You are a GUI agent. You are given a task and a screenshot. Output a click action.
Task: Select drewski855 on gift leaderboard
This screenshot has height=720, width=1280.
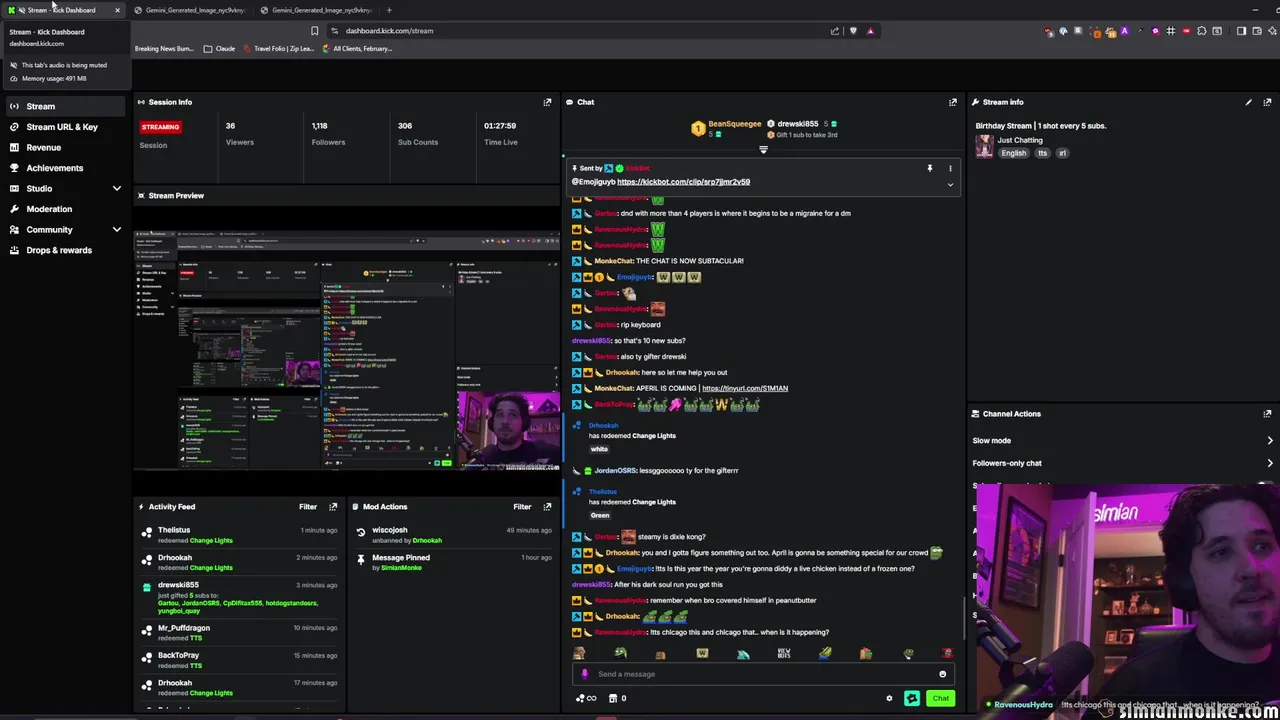point(798,124)
